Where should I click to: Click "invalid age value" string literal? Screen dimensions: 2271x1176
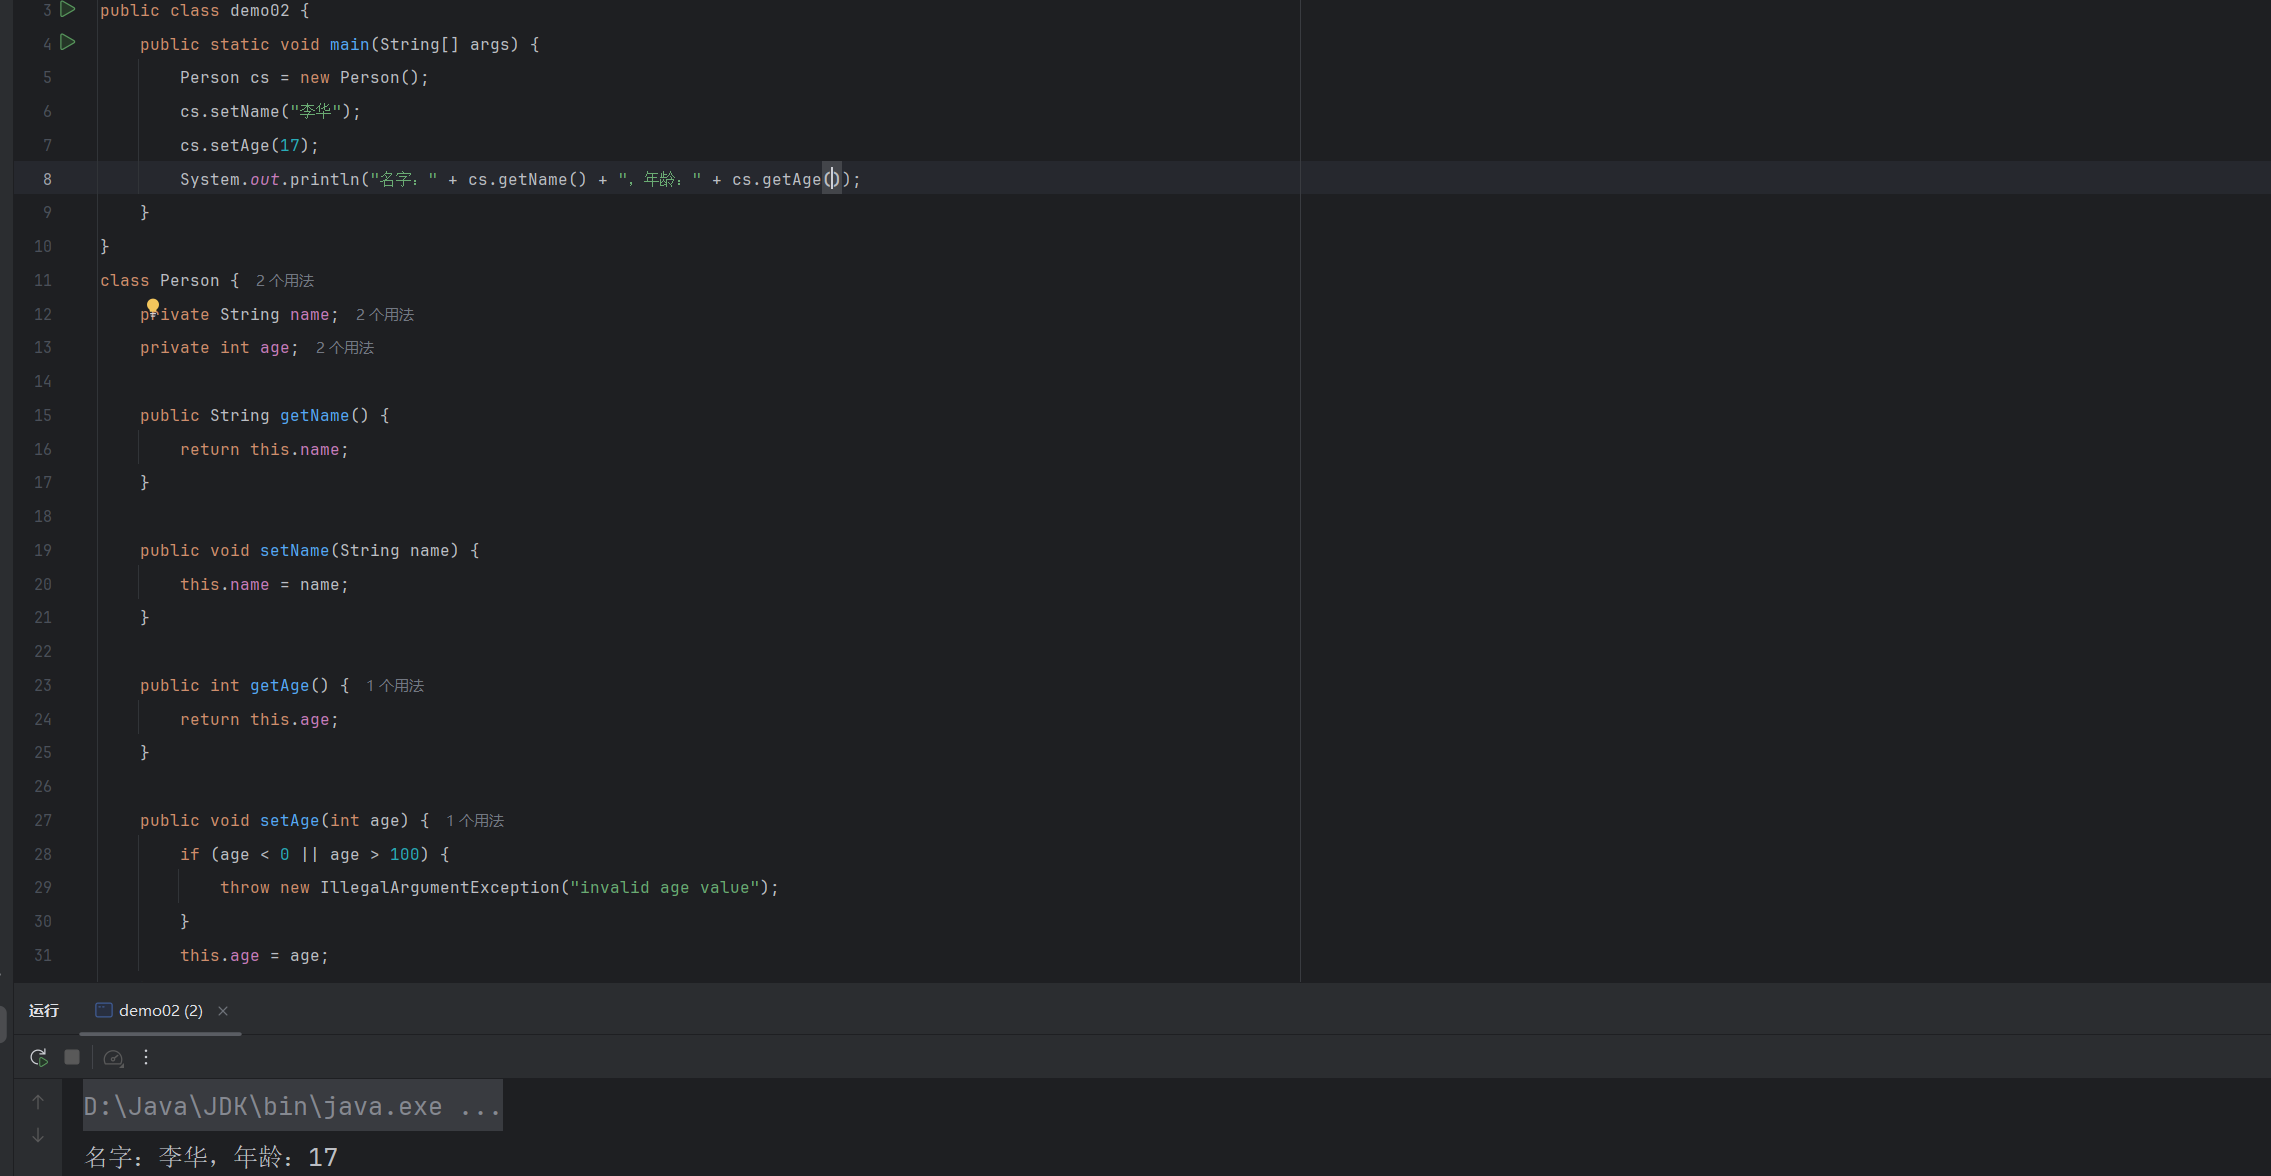point(665,887)
